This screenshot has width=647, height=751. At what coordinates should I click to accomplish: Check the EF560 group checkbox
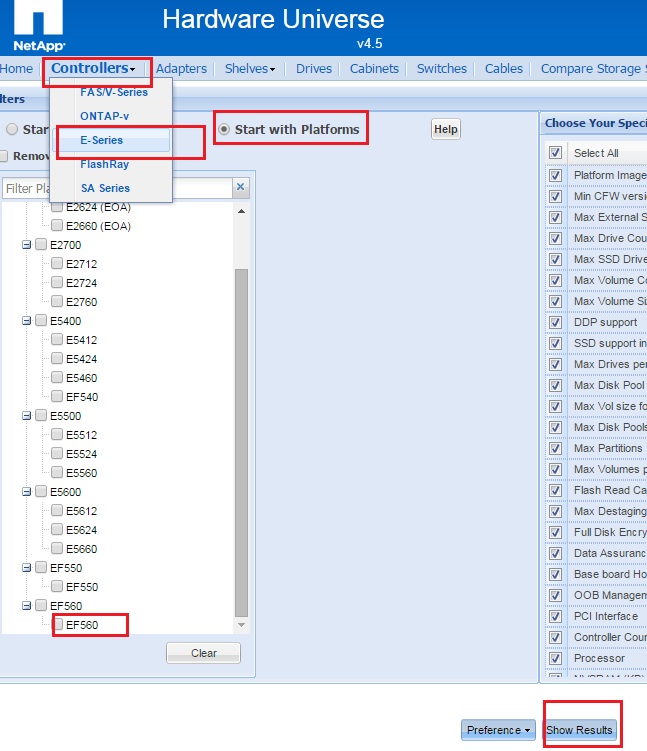tap(41, 605)
